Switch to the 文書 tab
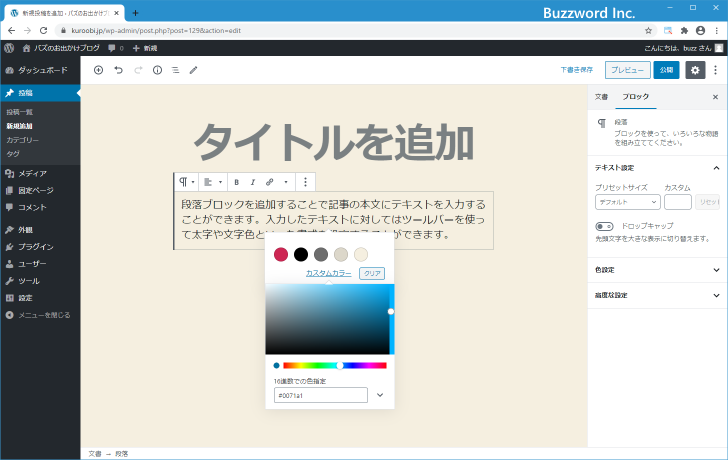 click(x=601, y=97)
